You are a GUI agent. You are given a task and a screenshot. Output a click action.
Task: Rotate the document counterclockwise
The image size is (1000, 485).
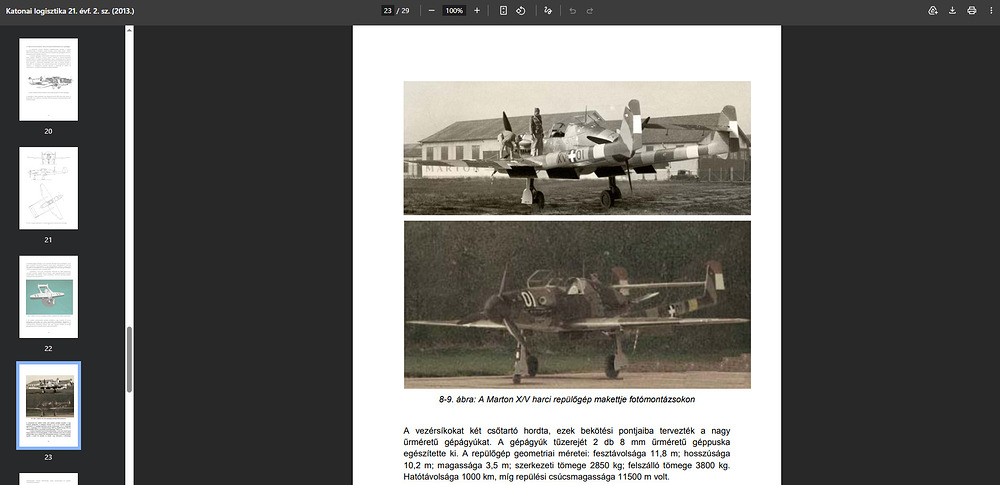[x=521, y=10]
